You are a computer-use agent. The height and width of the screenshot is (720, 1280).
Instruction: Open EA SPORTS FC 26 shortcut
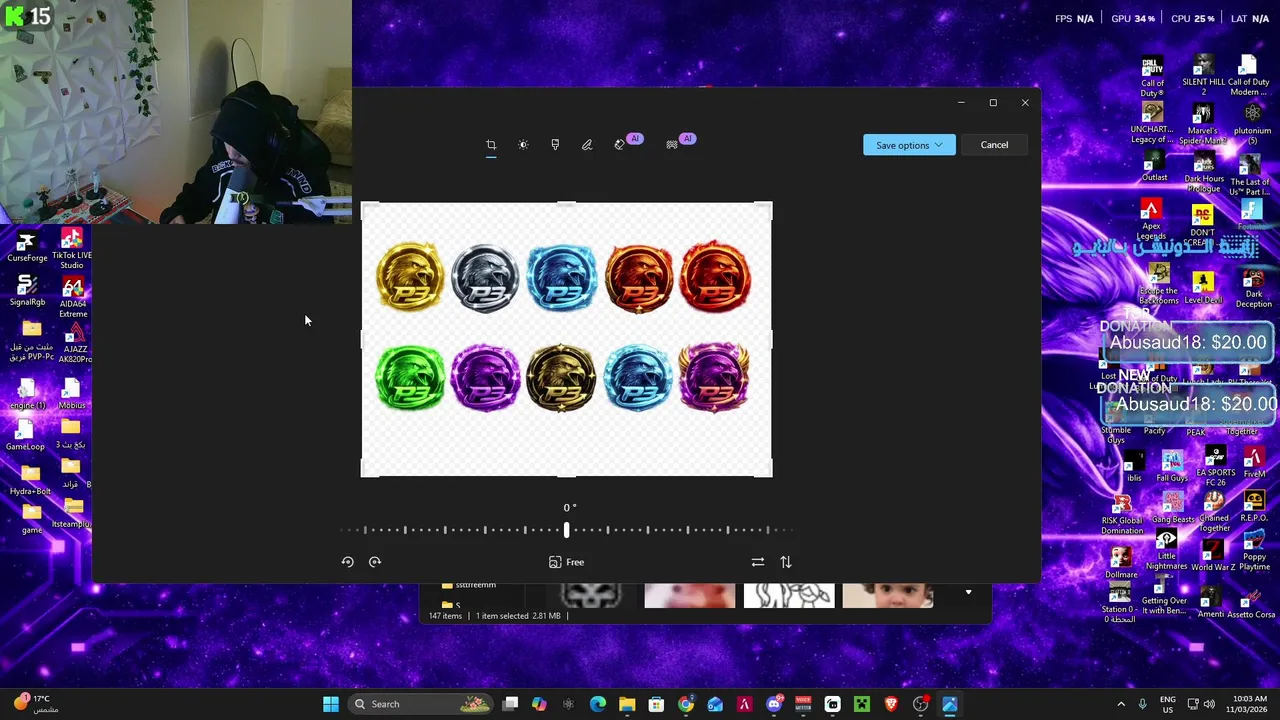click(x=1215, y=467)
